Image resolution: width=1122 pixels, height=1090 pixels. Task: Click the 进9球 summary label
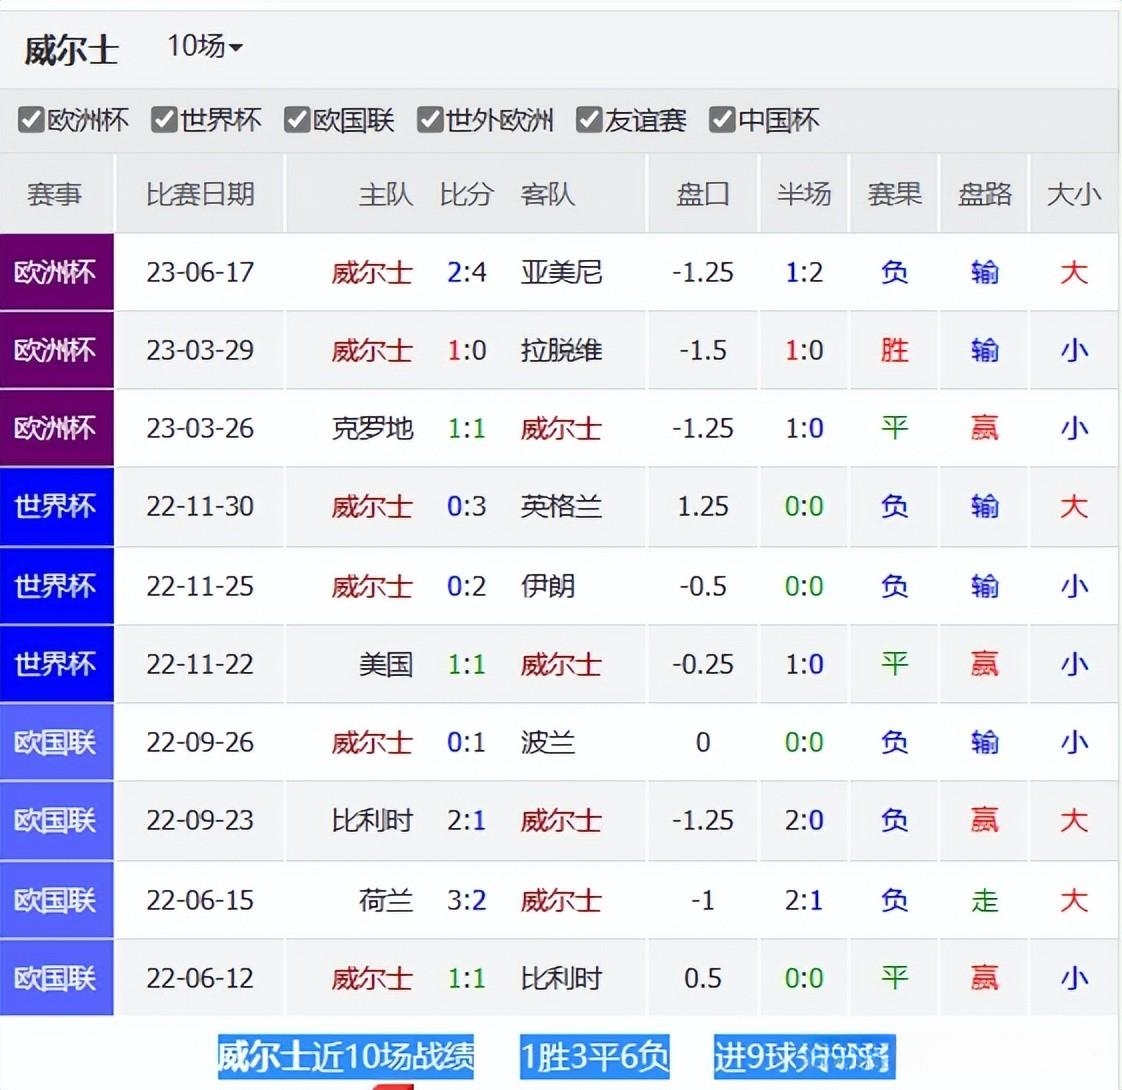pos(755,1056)
